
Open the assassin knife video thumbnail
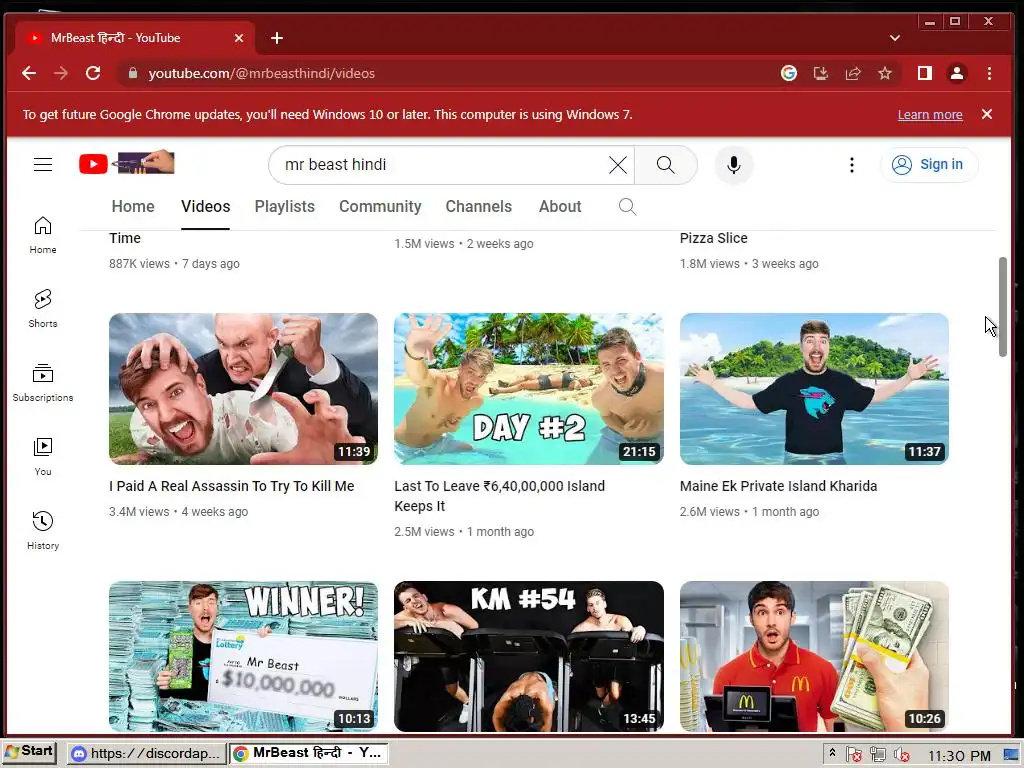[x=243, y=389]
